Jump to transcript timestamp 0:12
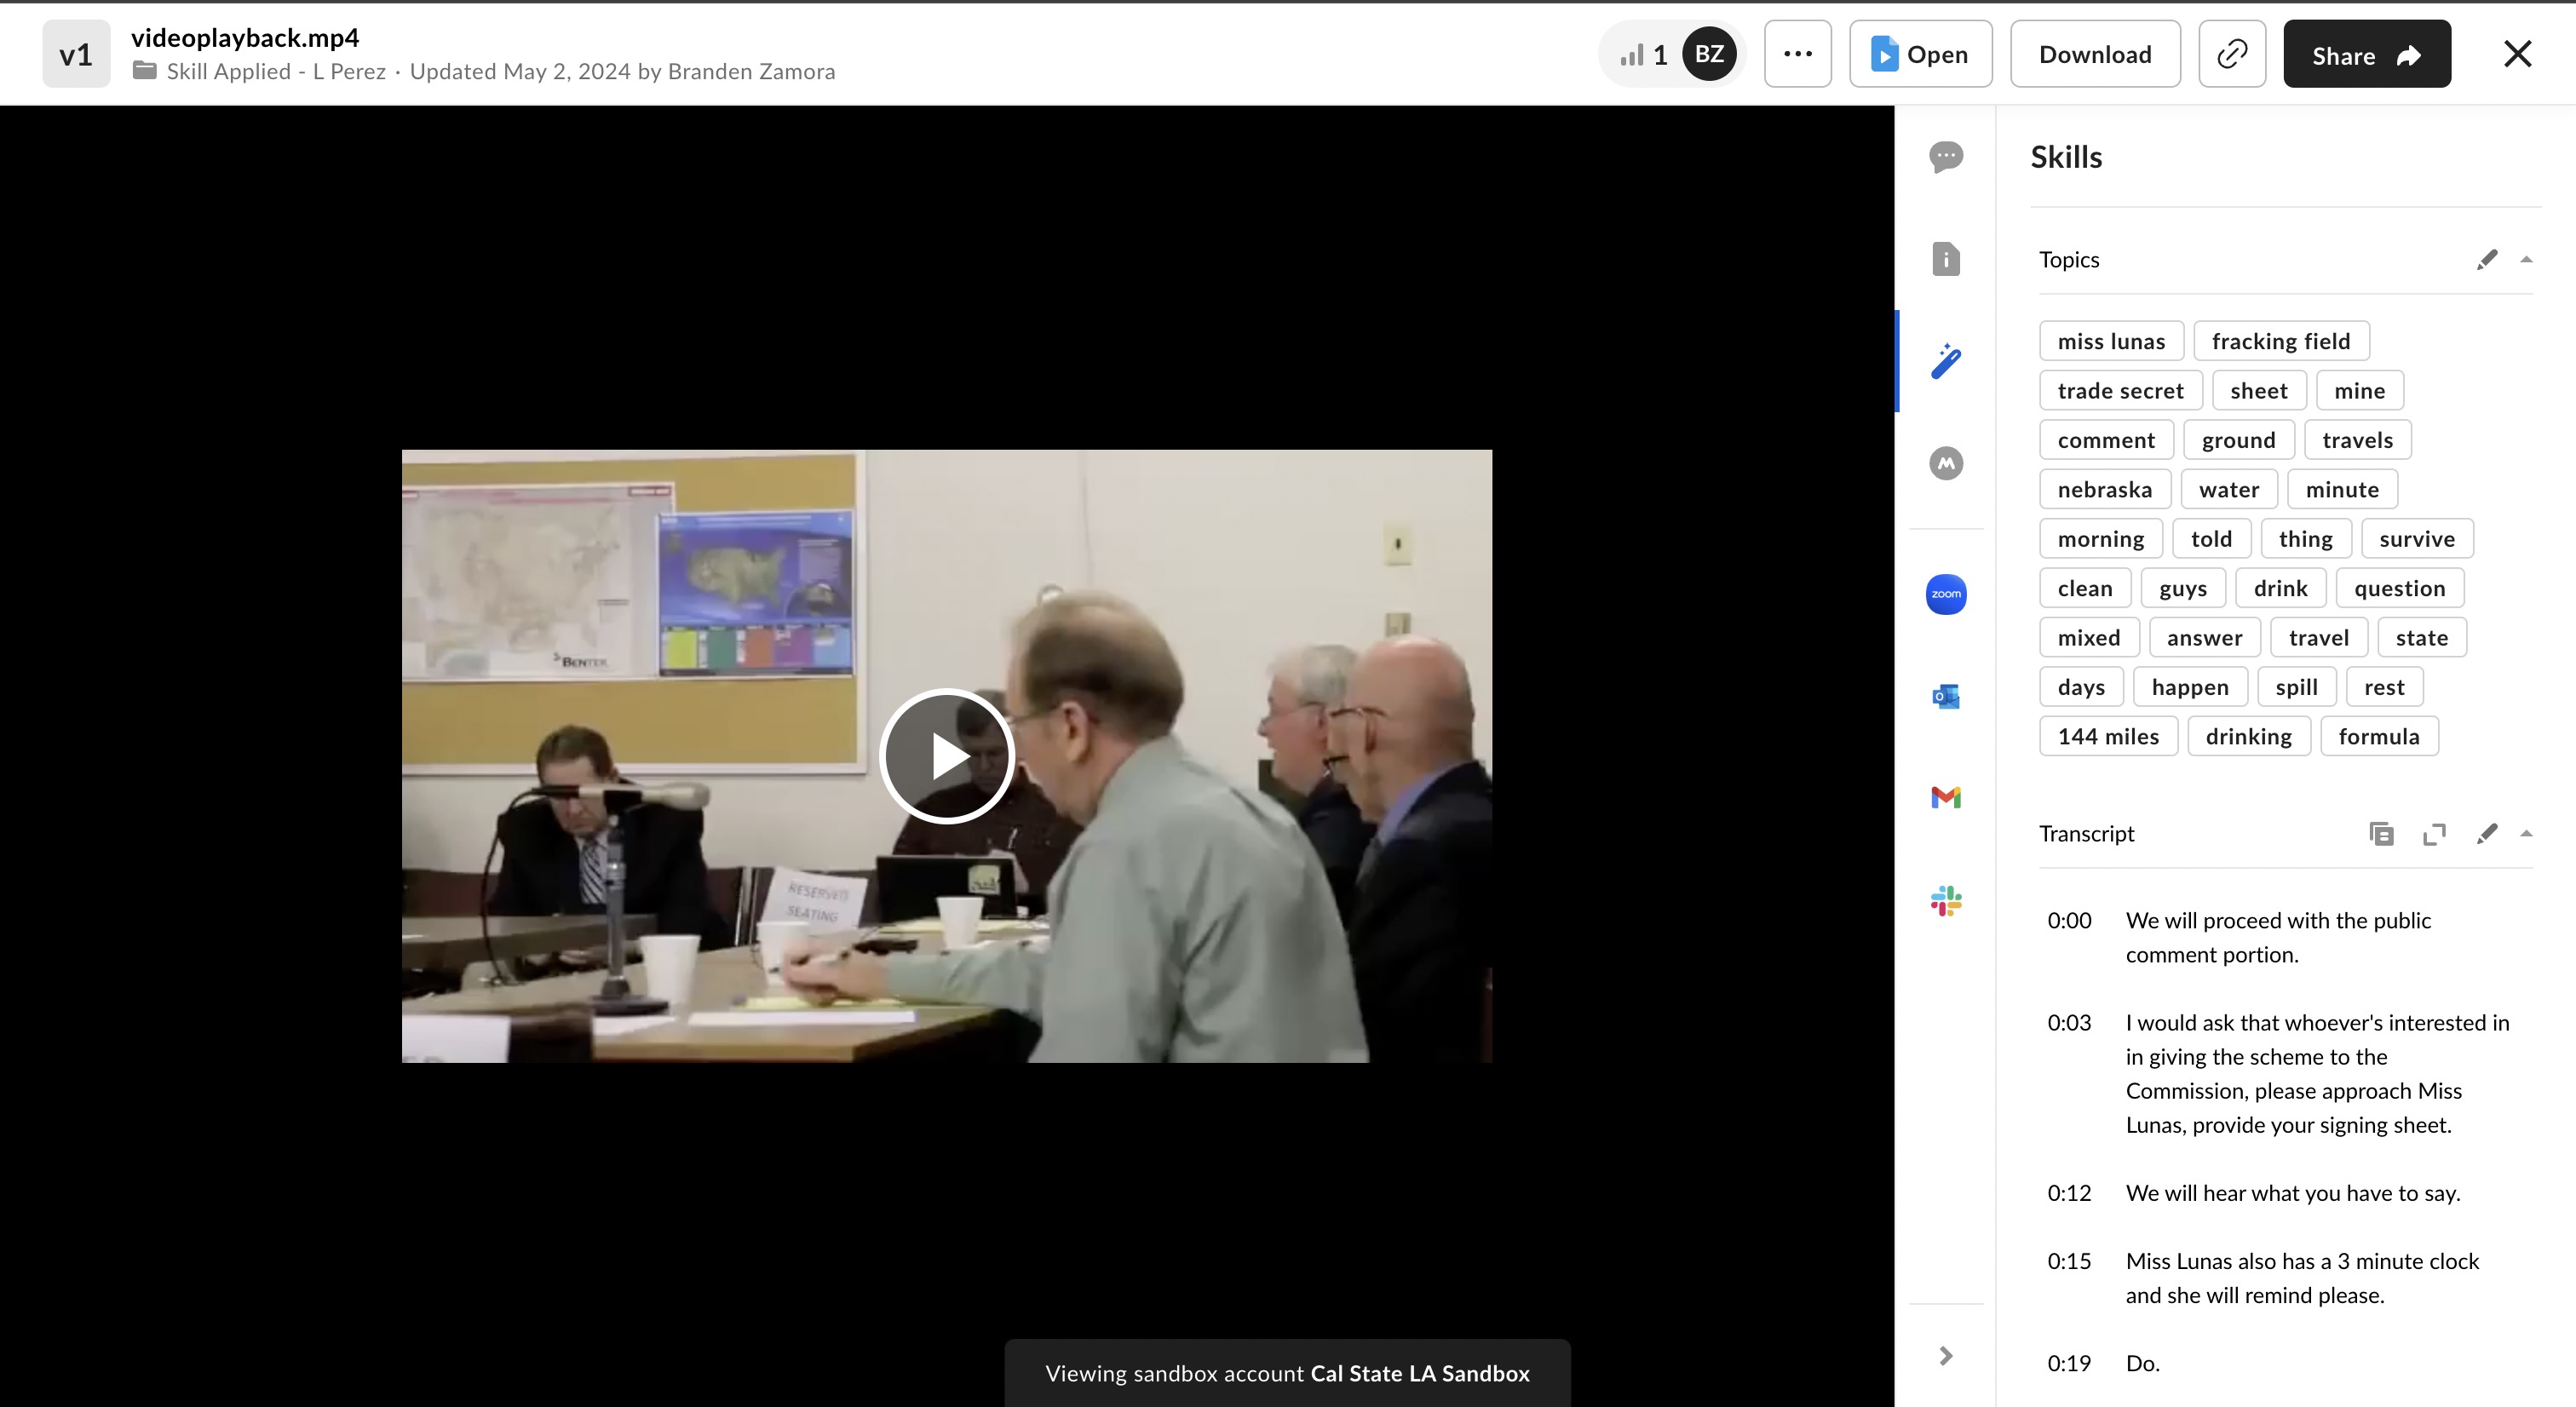This screenshot has width=2576, height=1407. click(x=2068, y=1193)
